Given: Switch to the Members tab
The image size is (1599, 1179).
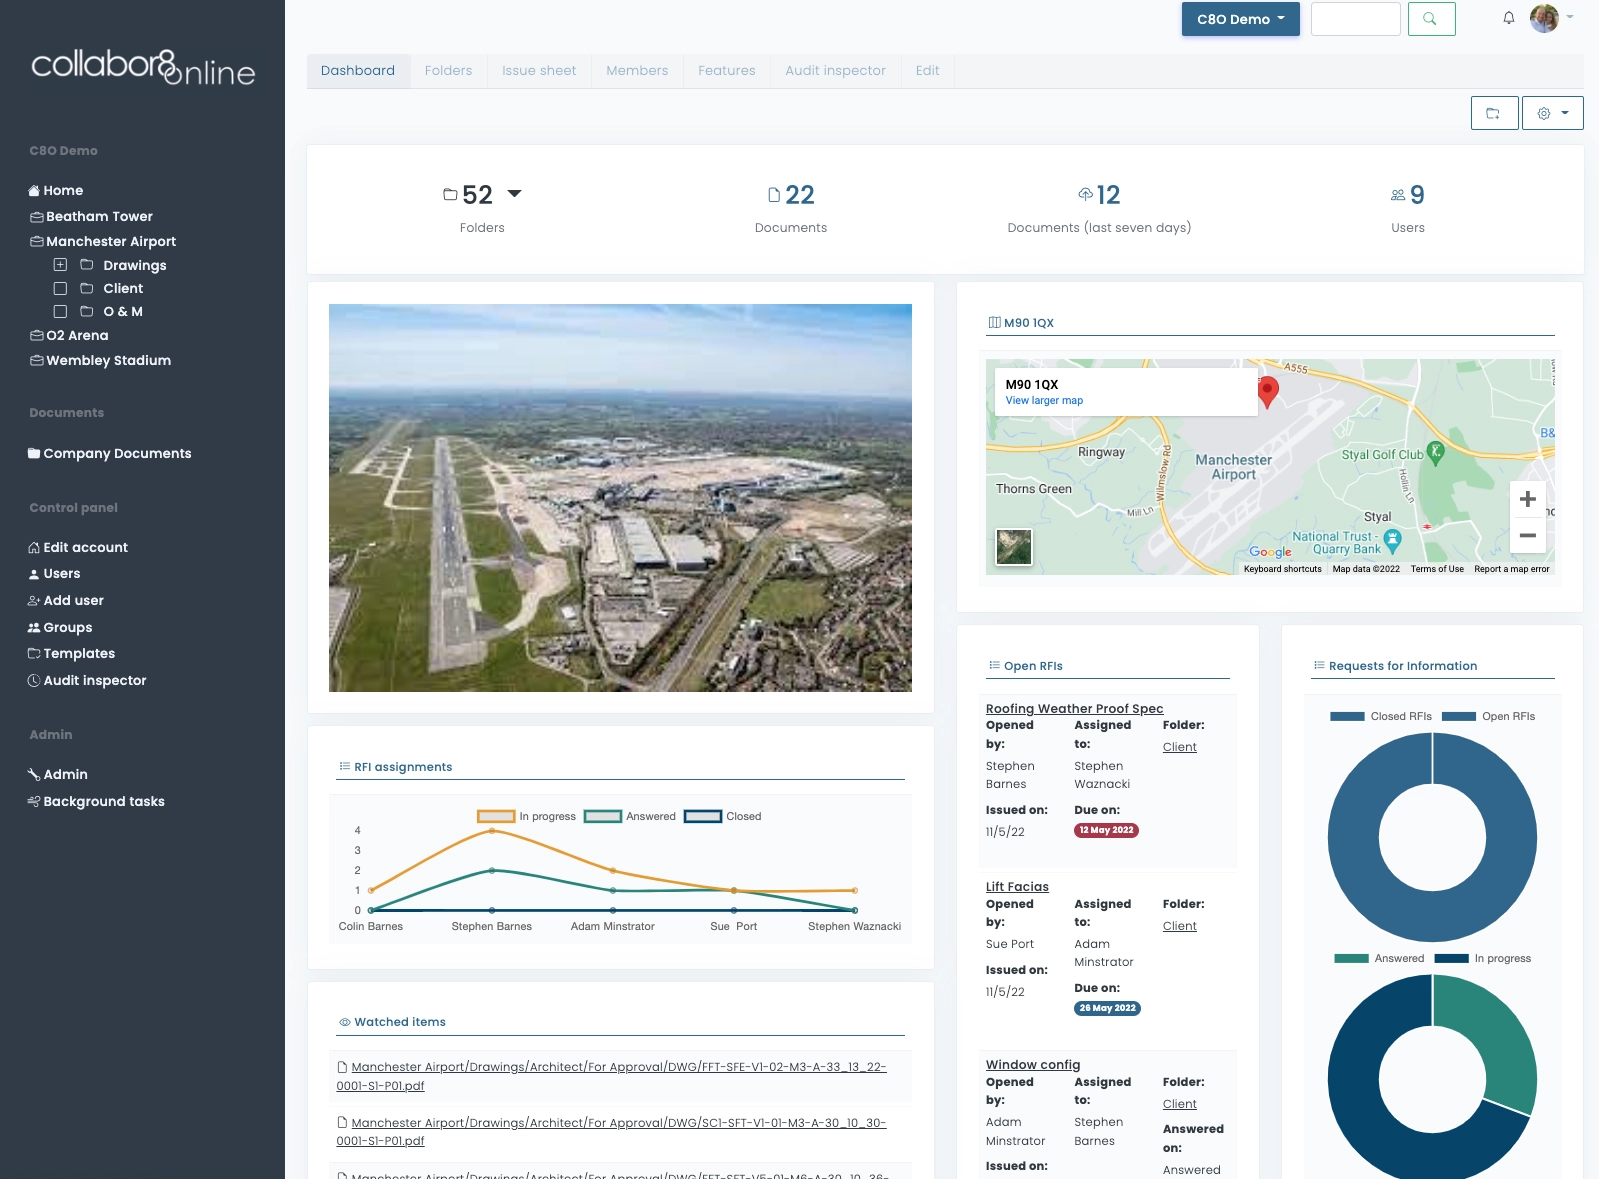Looking at the screenshot, I should coord(637,71).
